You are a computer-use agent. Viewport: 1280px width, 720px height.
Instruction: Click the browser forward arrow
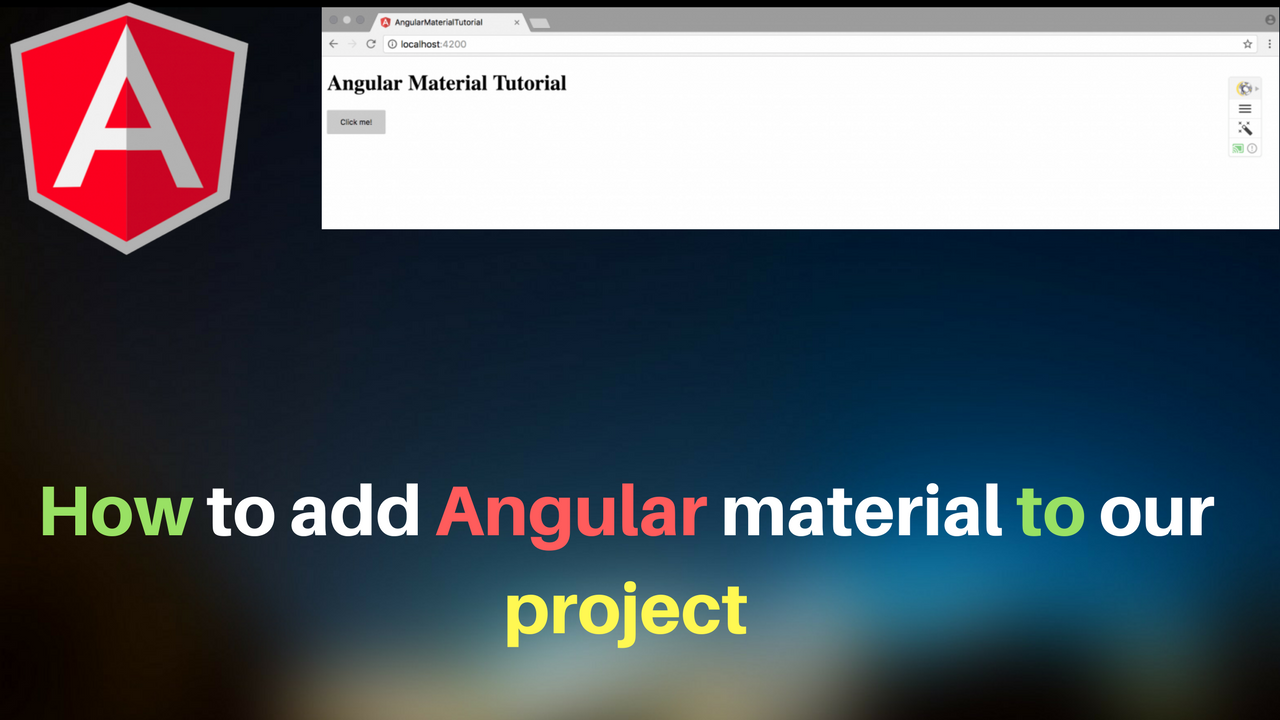click(352, 44)
